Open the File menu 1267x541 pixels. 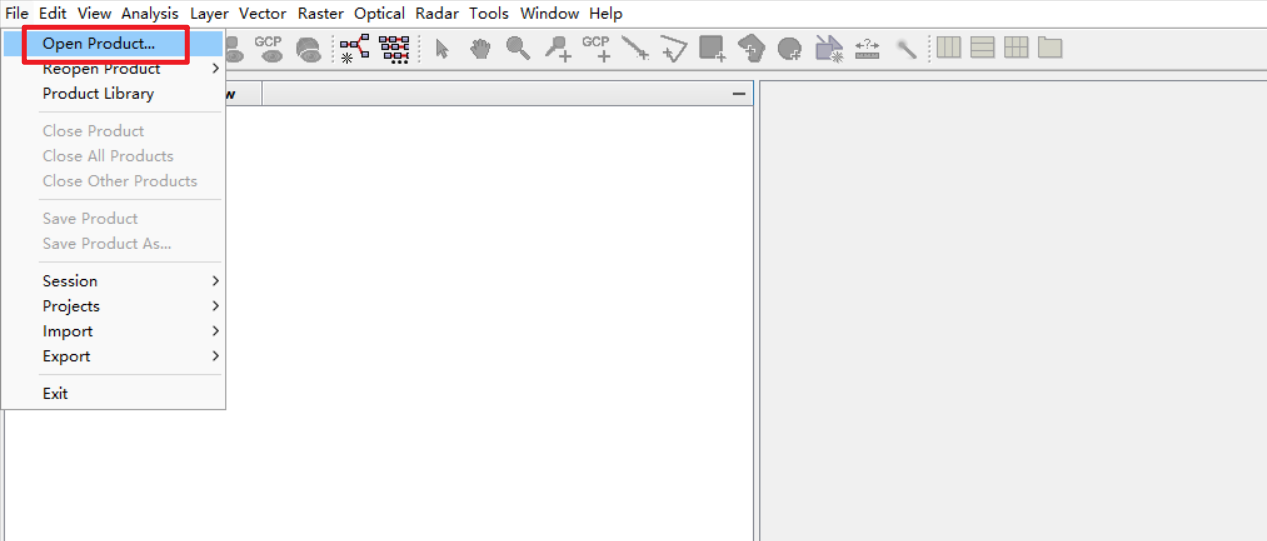[x=17, y=13]
